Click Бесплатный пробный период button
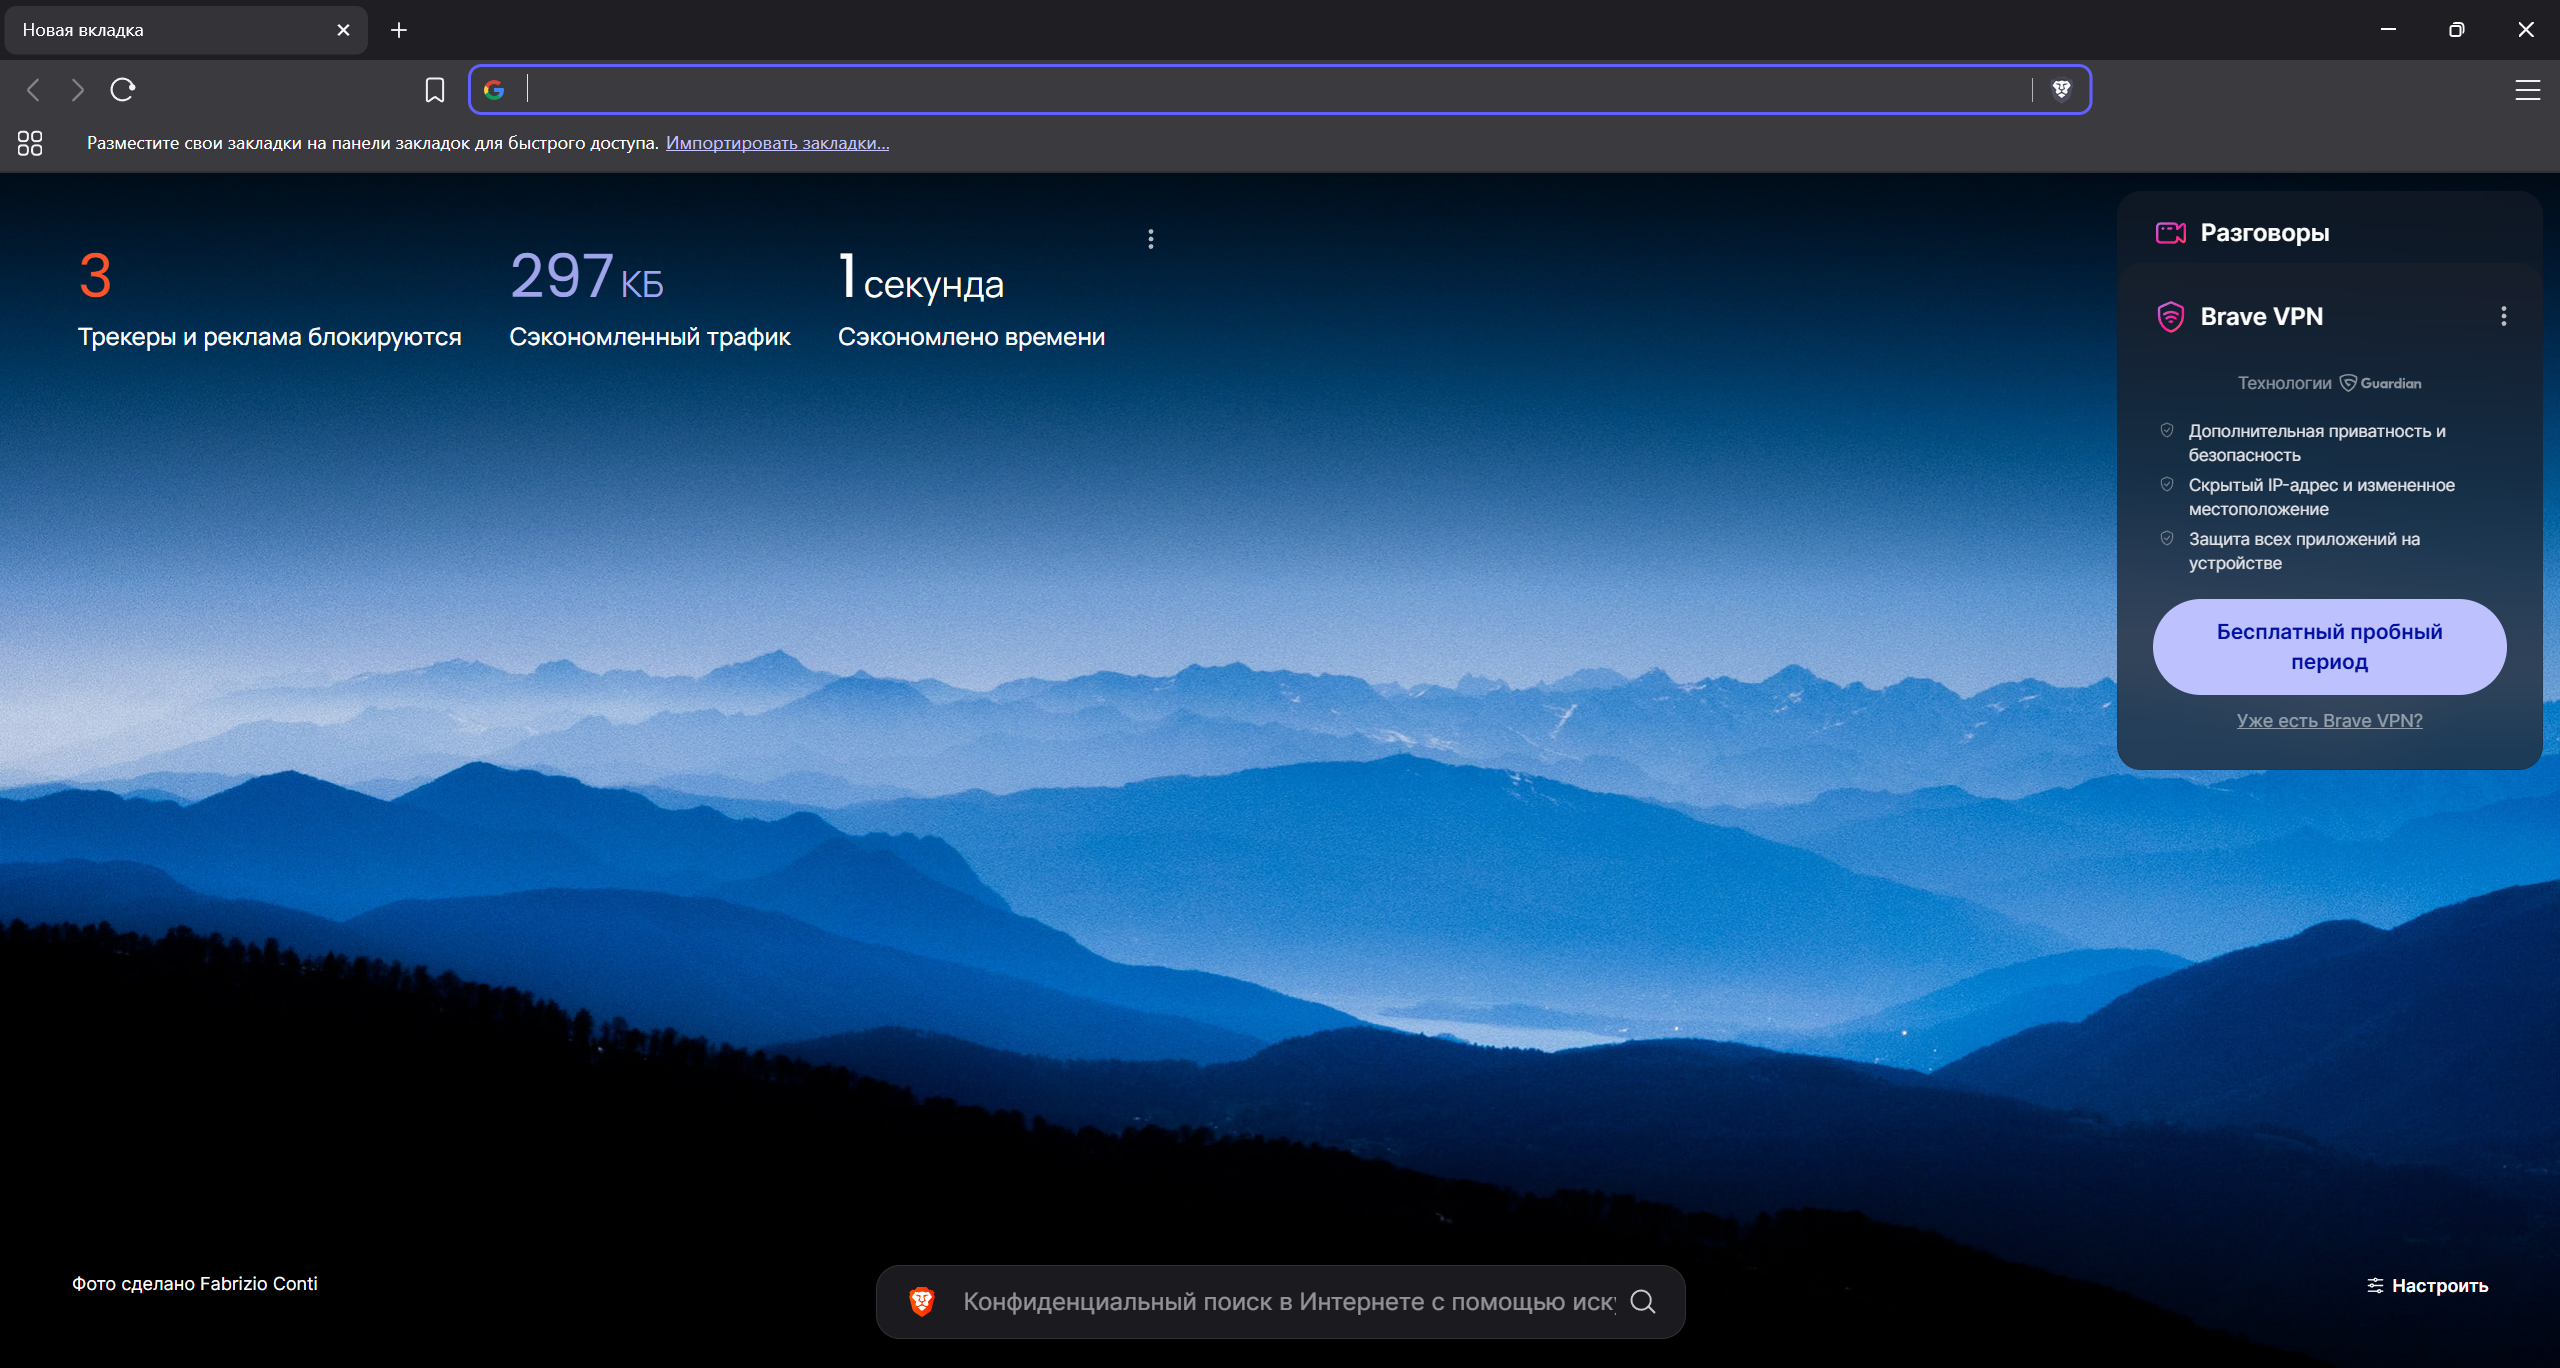Screen dimensions: 2560x1368 [x=2329, y=647]
